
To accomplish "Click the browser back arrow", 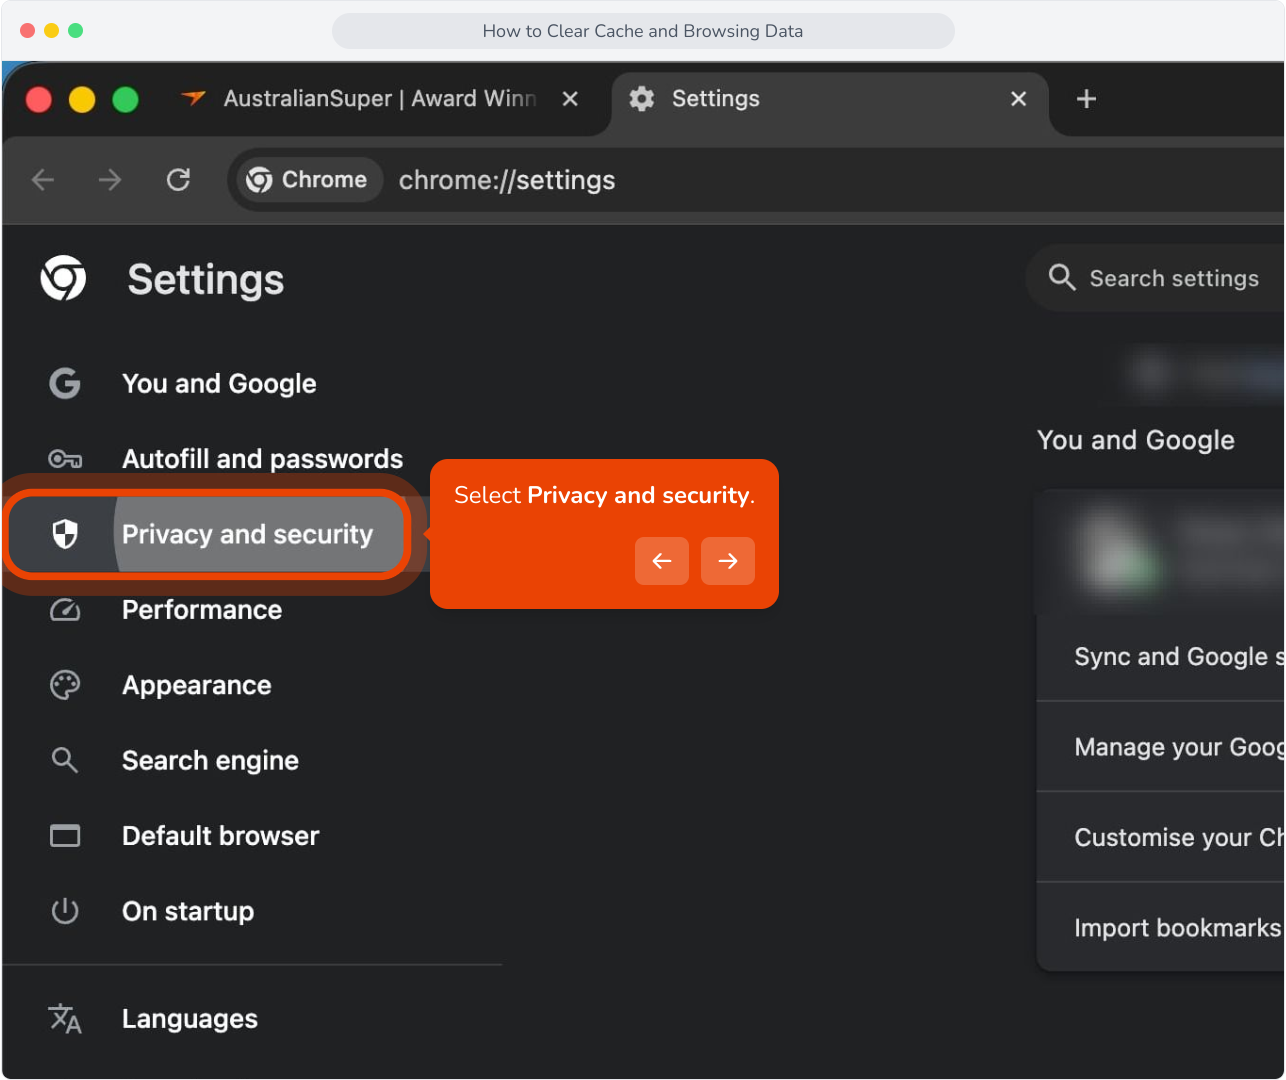I will coord(43,180).
